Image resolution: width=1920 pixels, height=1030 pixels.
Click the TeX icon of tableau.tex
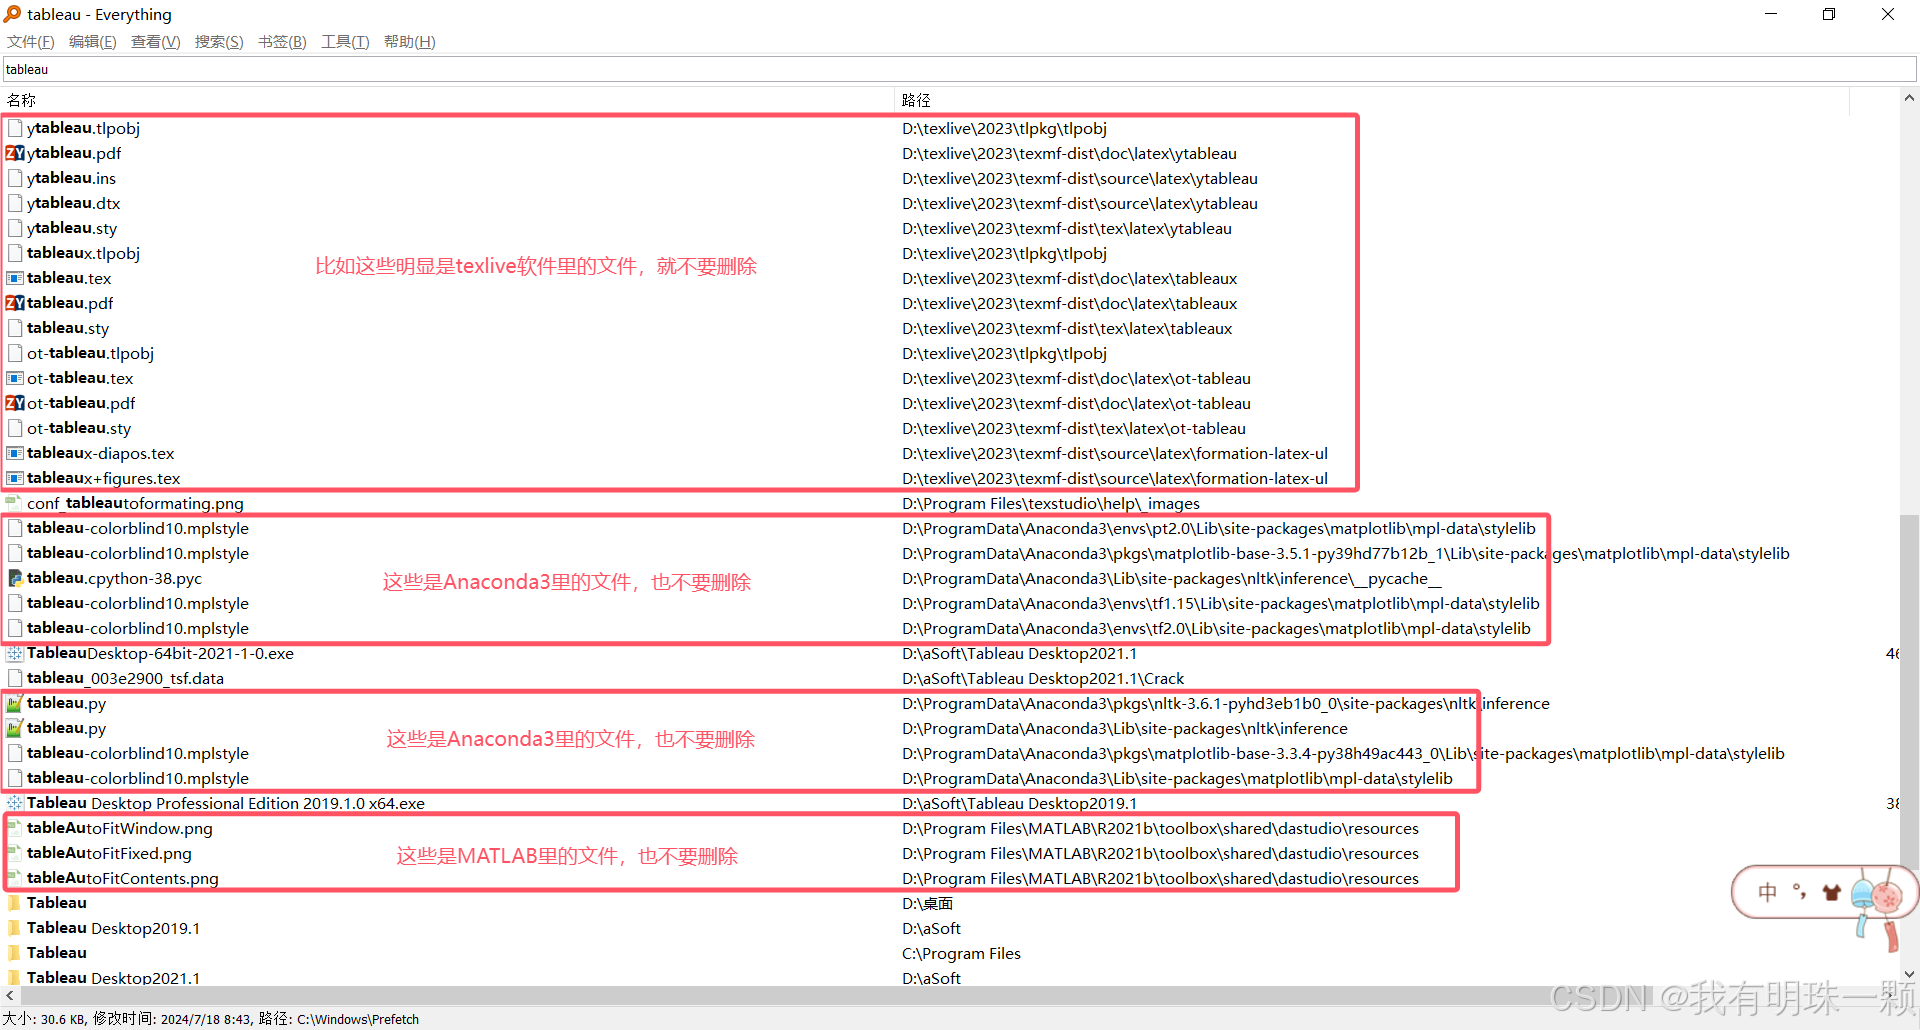15,278
